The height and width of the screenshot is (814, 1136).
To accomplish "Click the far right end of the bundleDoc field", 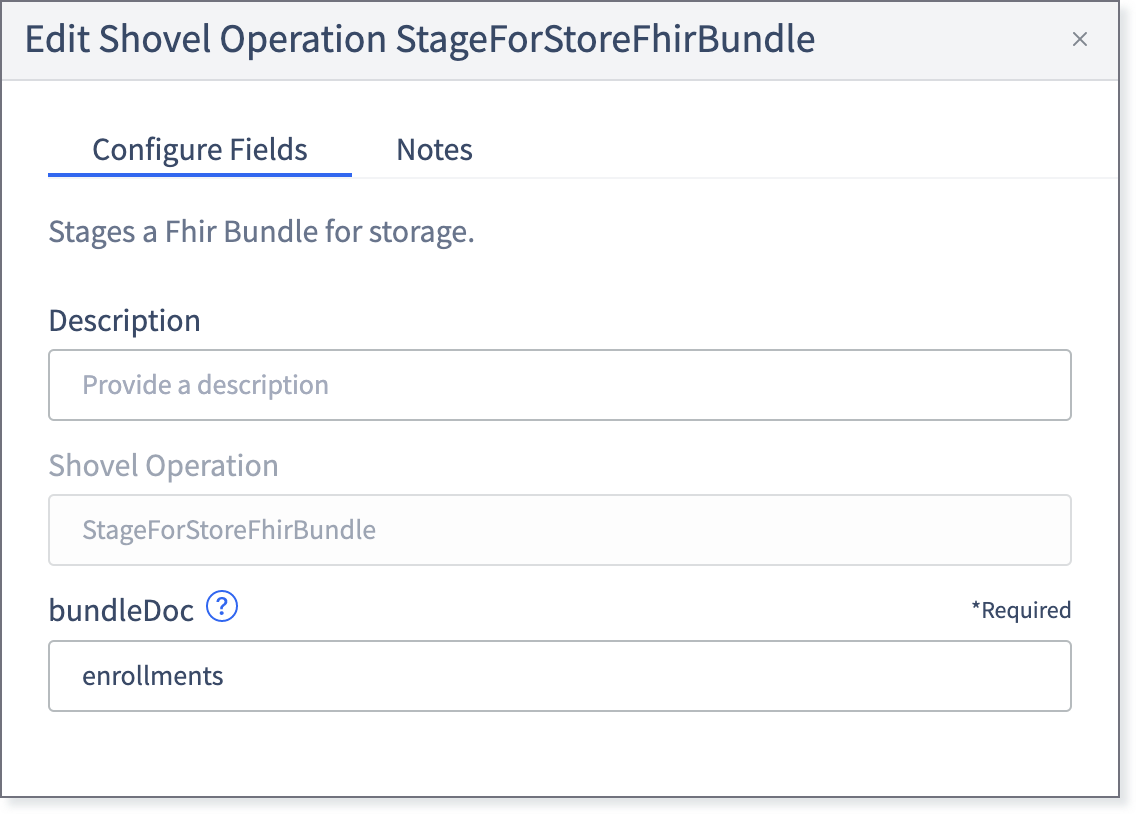I will tap(1051, 676).
